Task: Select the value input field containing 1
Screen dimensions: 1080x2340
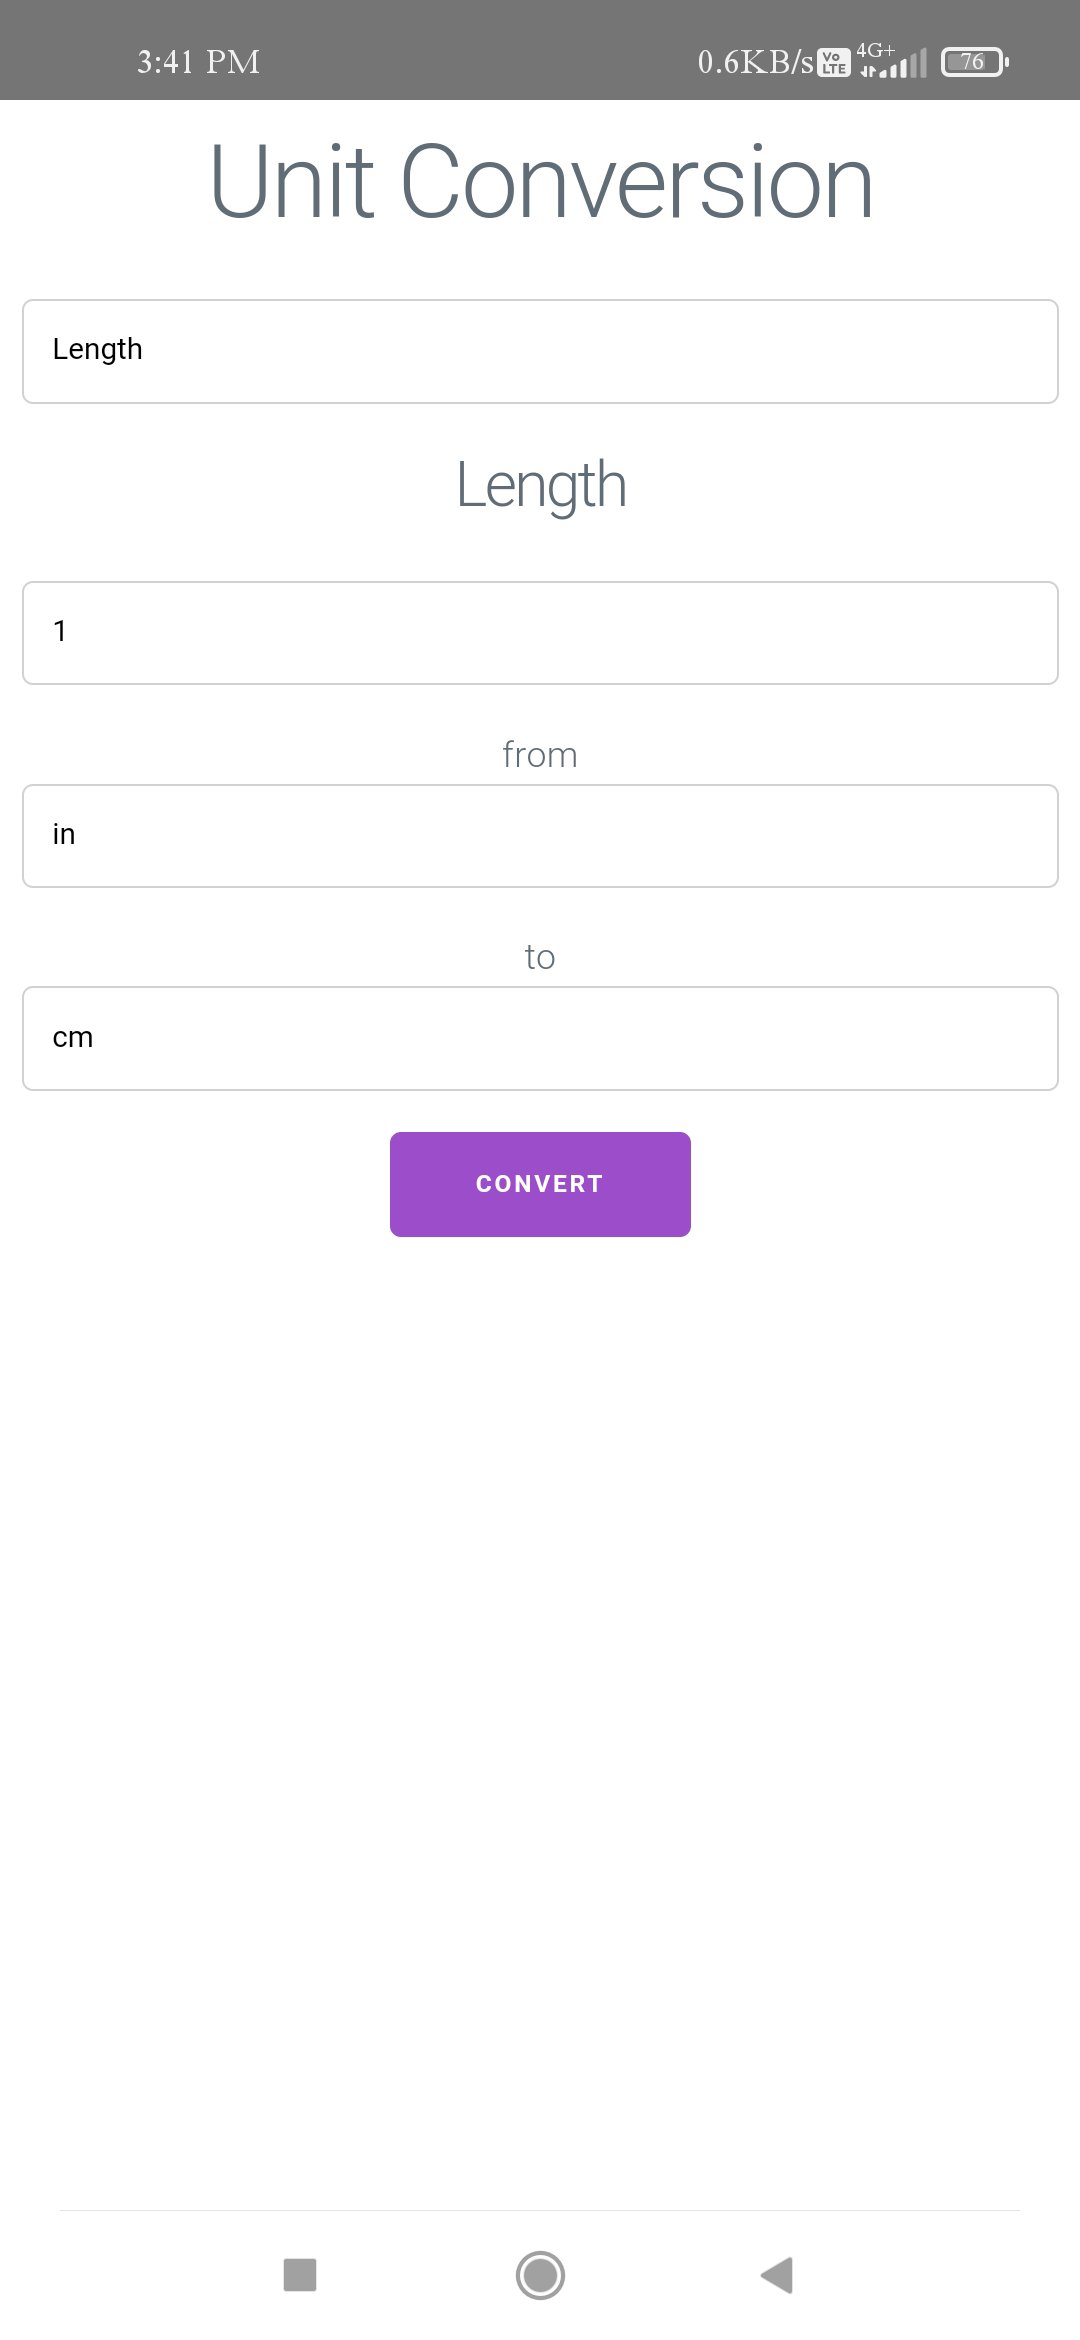Action: click(x=540, y=632)
